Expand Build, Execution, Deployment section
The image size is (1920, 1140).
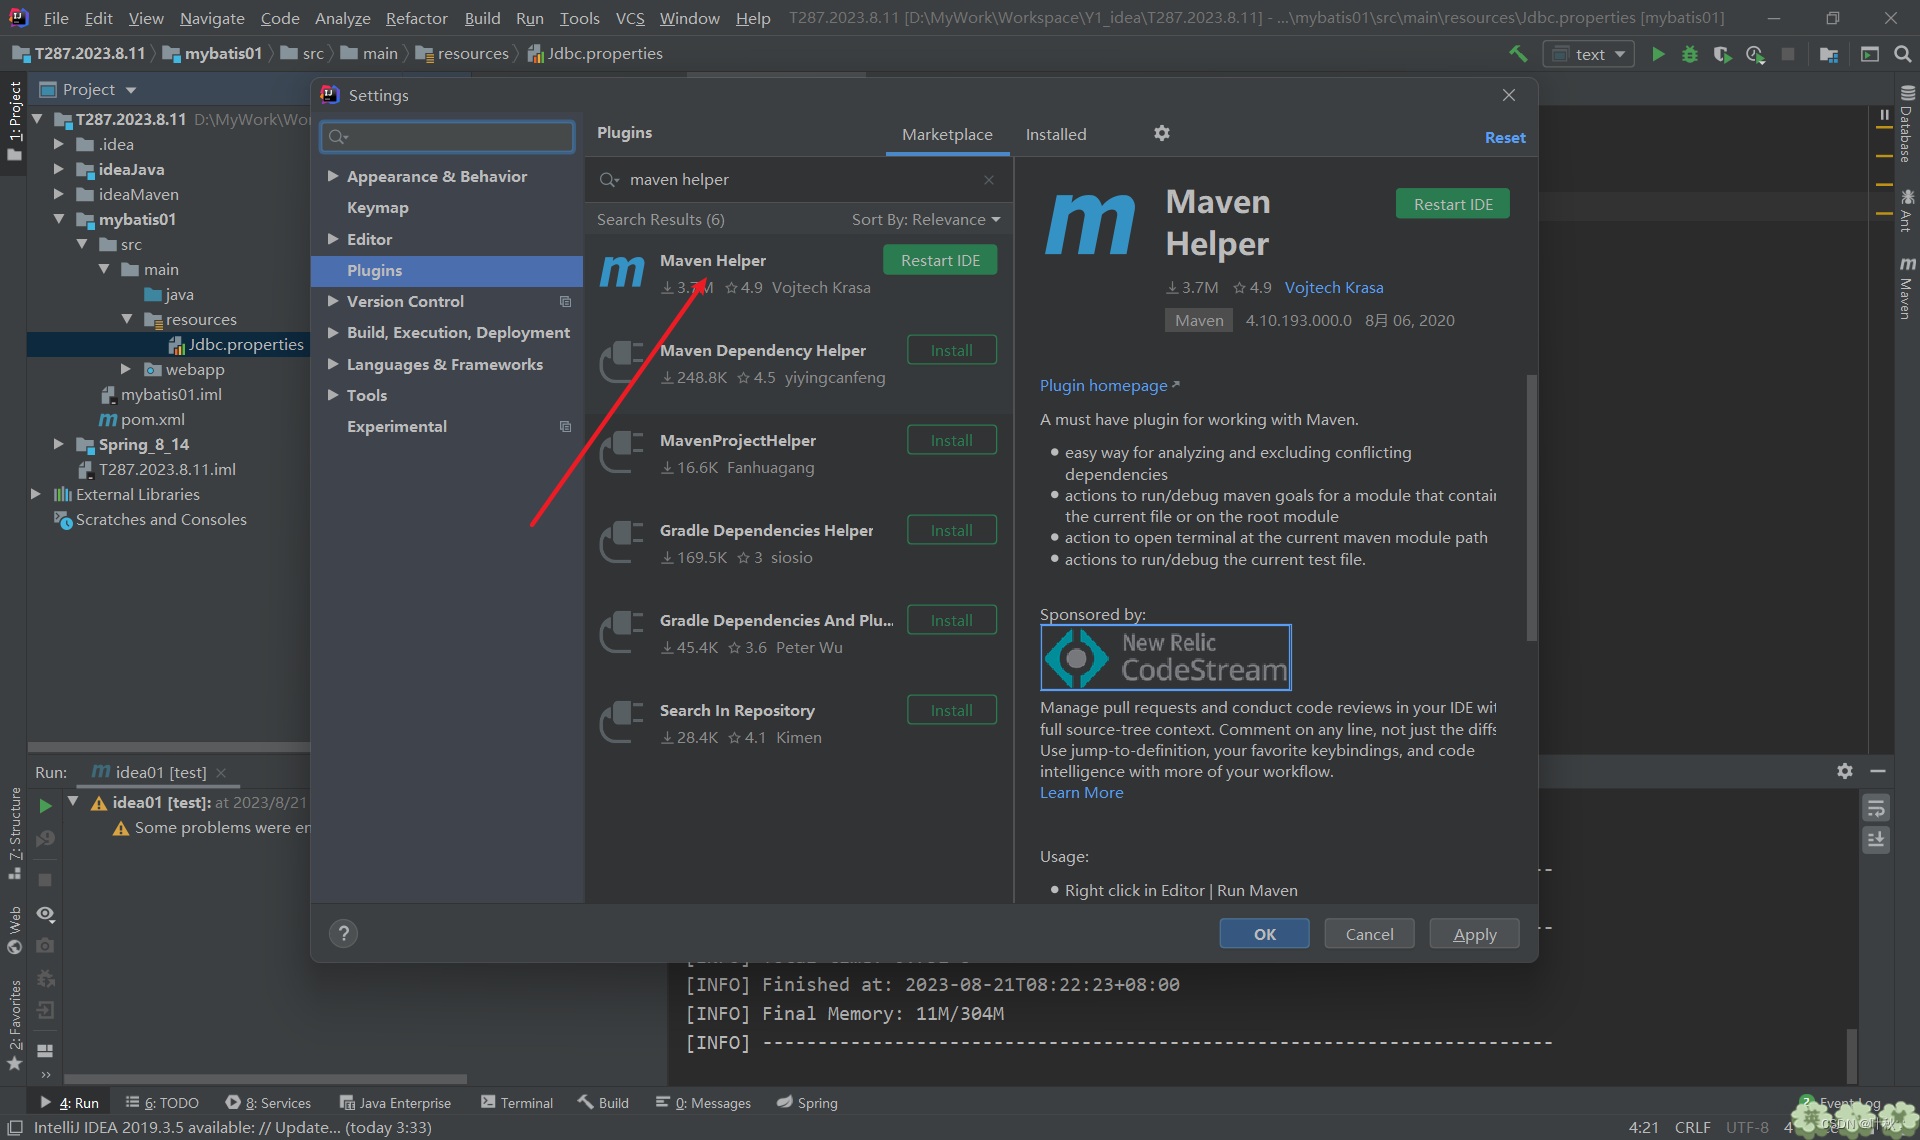click(333, 332)
